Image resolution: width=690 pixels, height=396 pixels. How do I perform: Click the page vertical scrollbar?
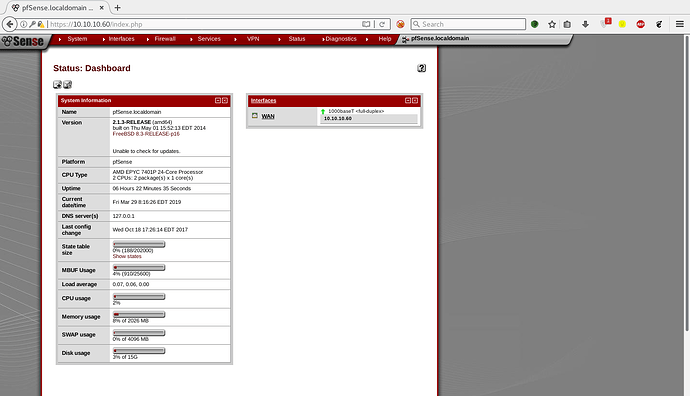point(687,183)
